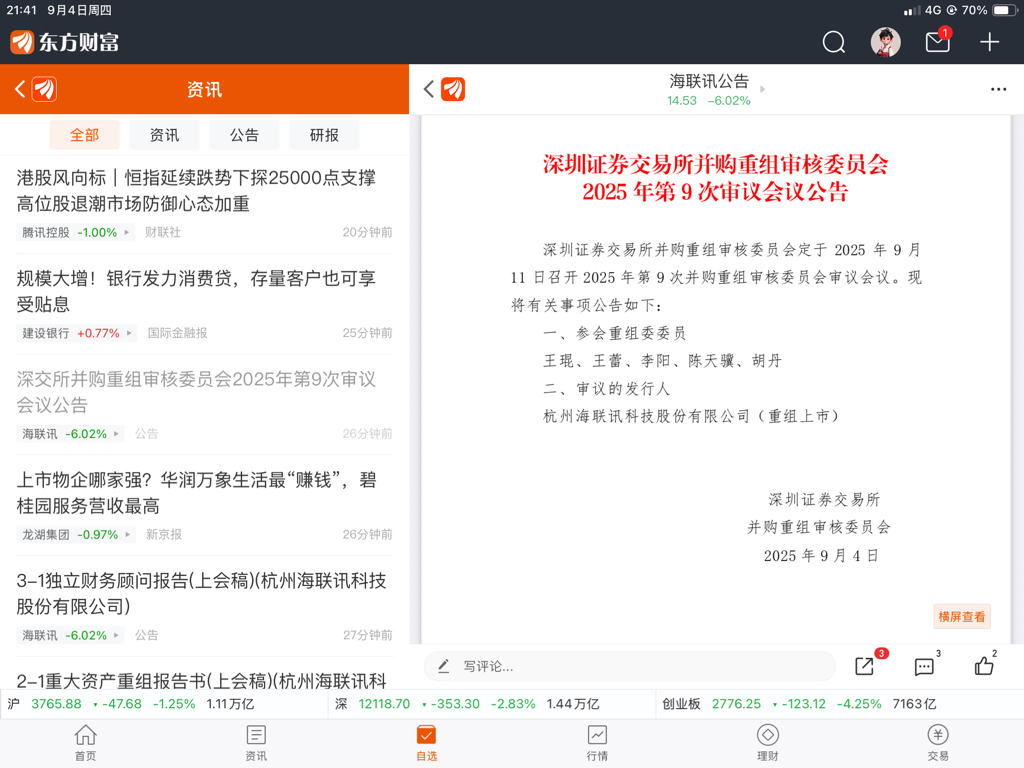Tap the orange app logo beside 海联讯公告
The width and height of the screenshot is (1024, 768).
click(453, 89)
